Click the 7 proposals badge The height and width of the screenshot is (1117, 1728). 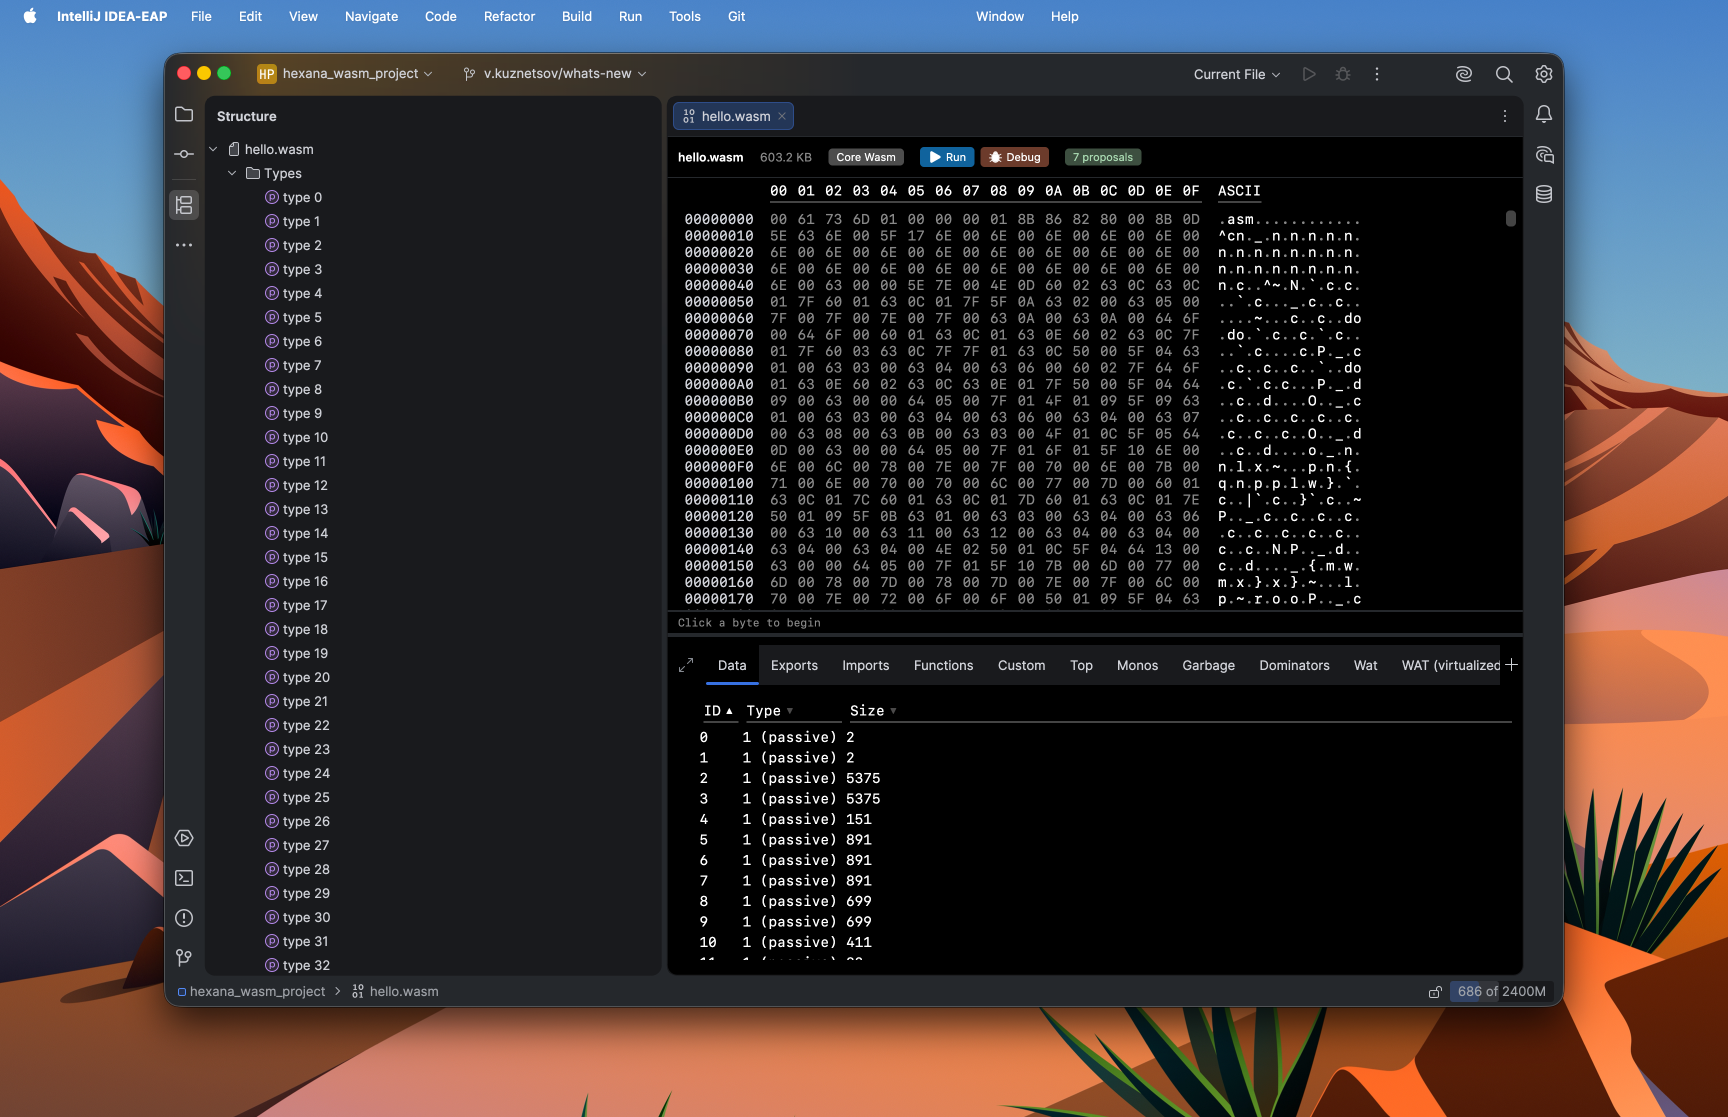pos(1102,157)
